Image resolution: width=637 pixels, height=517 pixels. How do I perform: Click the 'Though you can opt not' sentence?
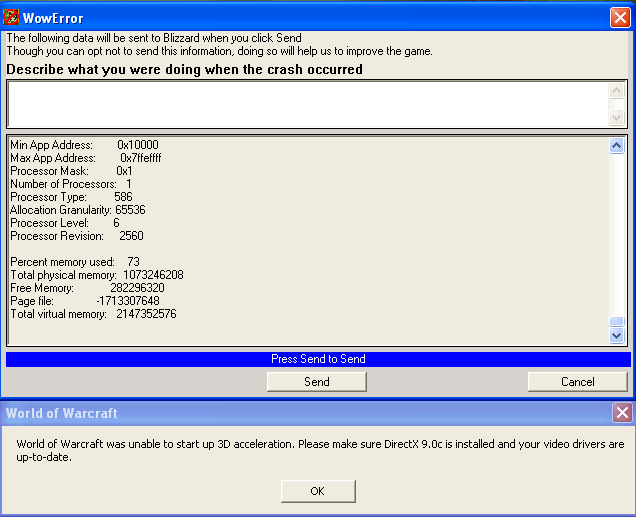pos(219,51)
